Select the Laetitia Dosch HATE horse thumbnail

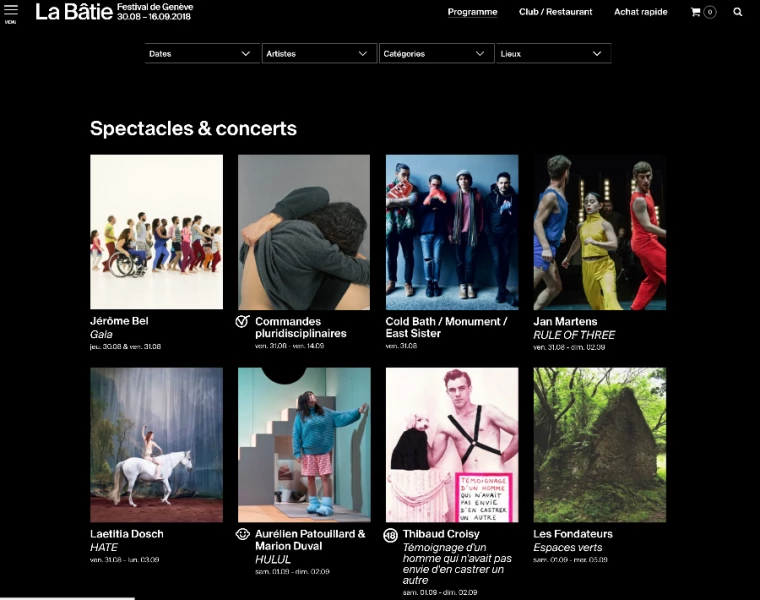pyautogui.click(x=157, y=445)
